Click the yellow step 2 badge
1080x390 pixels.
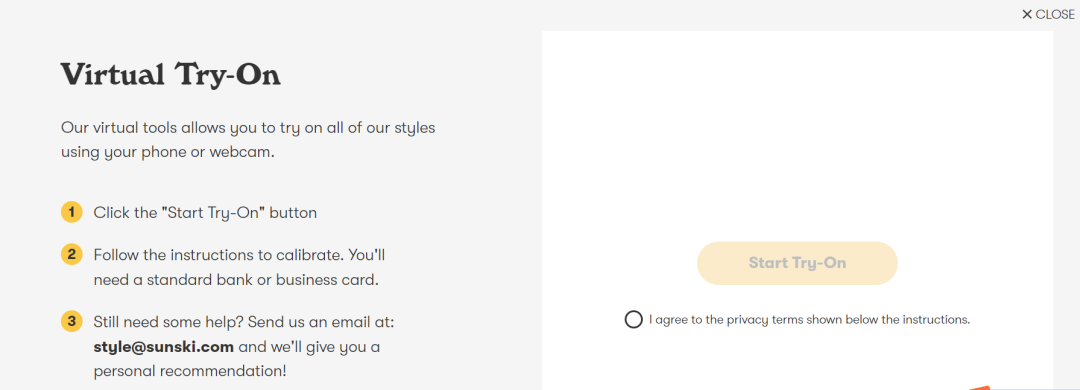[x=72, y=255]
